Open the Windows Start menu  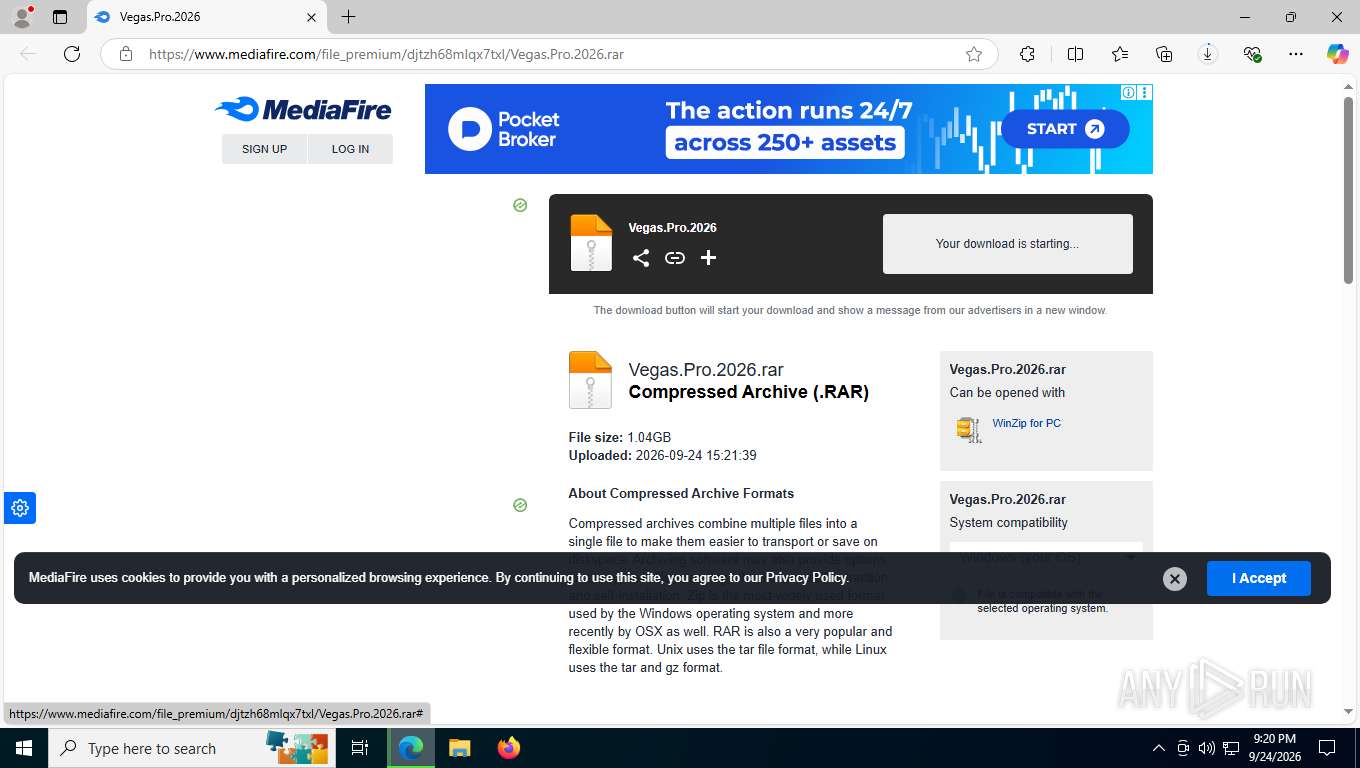pos(22,748)
